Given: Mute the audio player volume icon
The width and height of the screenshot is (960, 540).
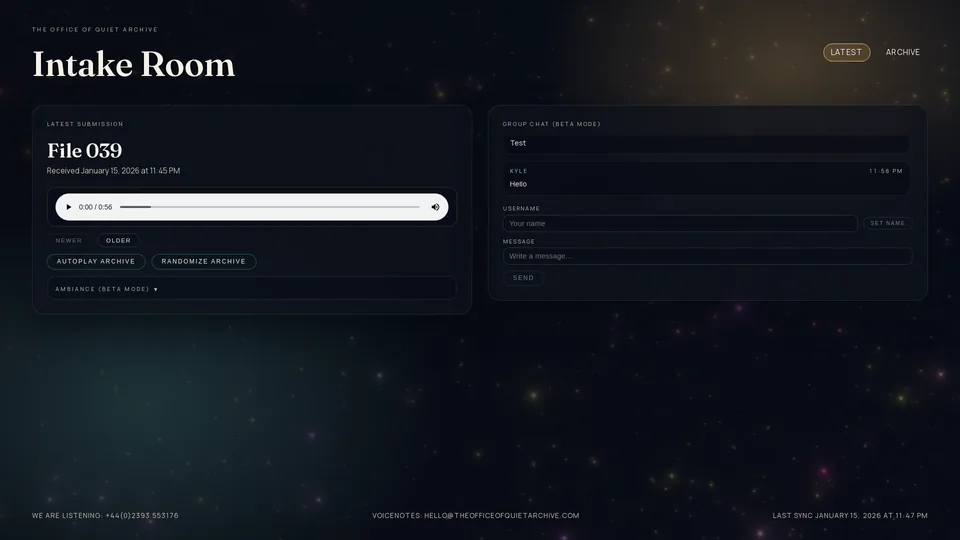Looking at the screenshot, I should click(435, 207).
